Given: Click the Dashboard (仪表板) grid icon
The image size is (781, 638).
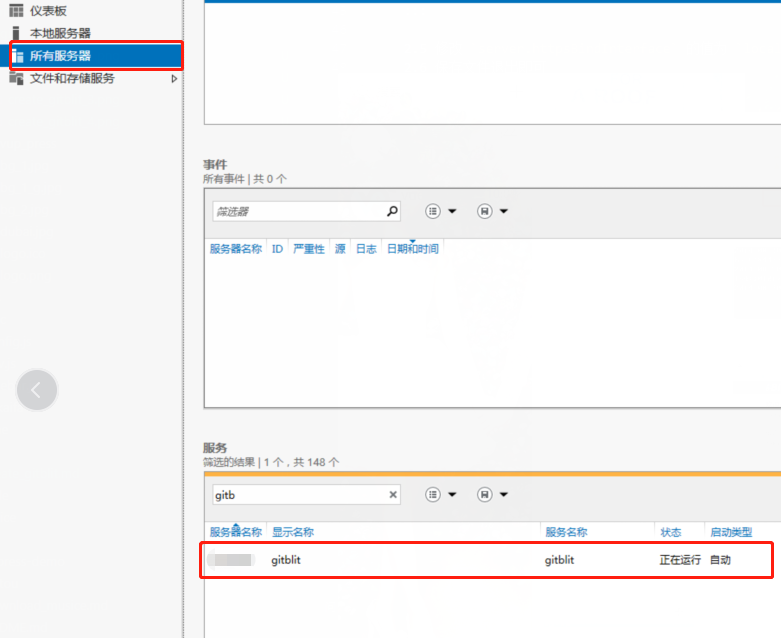Looking at the screenshot, I should point(16,11).
